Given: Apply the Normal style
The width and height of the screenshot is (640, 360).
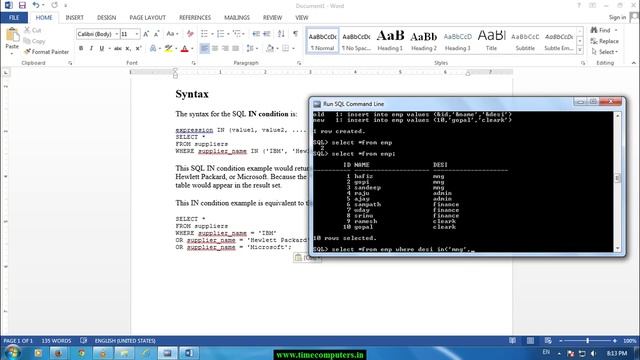Looking at the screenshot, I should click(x=322, y=41).
